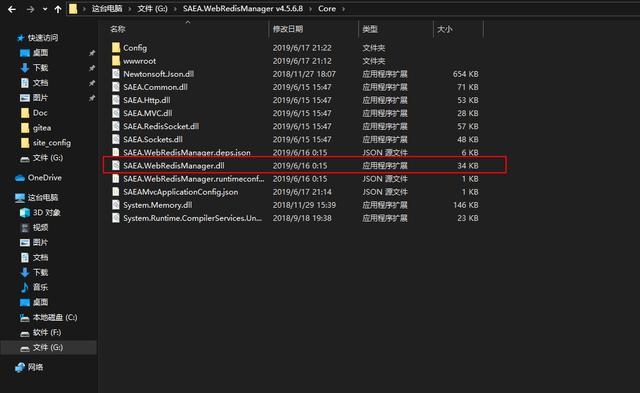Screen dimensions: 640x393
Task: Click SAEAMvcApplicationConfig.json file icon
Action: (116, 192)
